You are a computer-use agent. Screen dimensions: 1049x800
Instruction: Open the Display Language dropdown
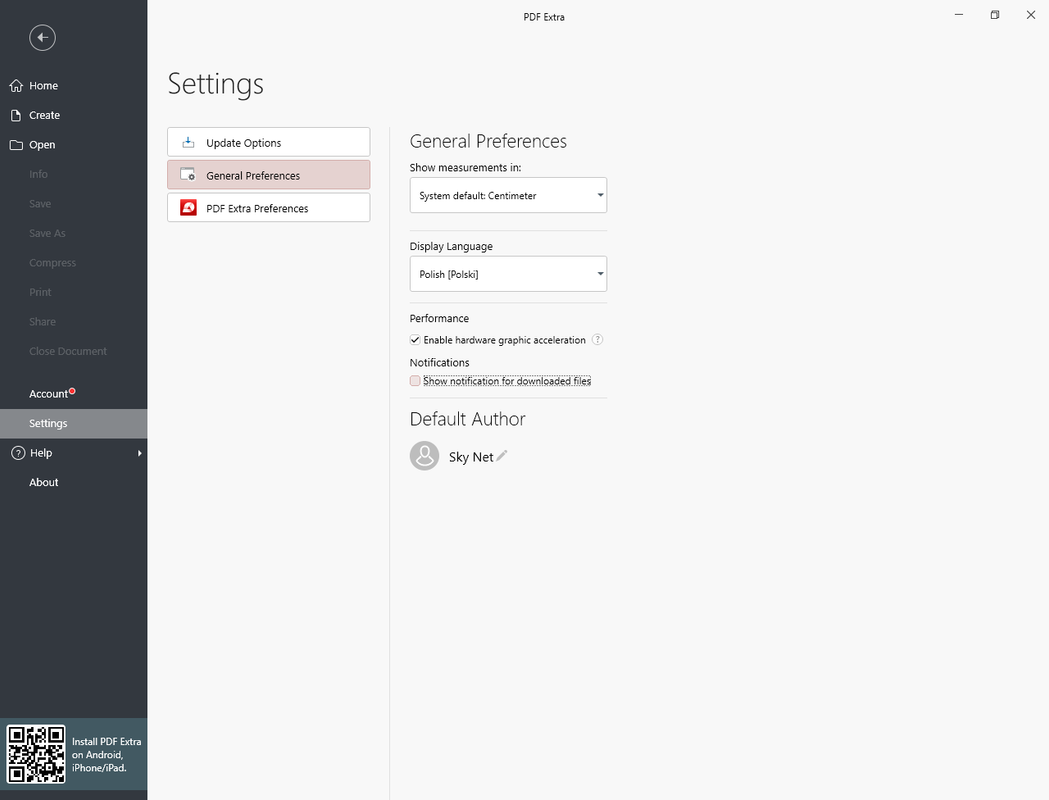coord(508,274)
